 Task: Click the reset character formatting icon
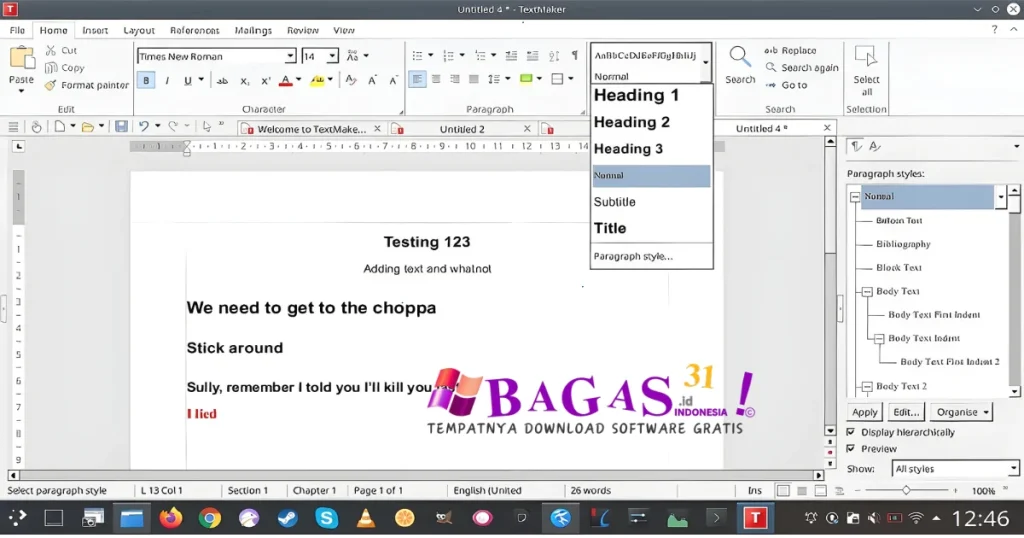click(351, 80)
